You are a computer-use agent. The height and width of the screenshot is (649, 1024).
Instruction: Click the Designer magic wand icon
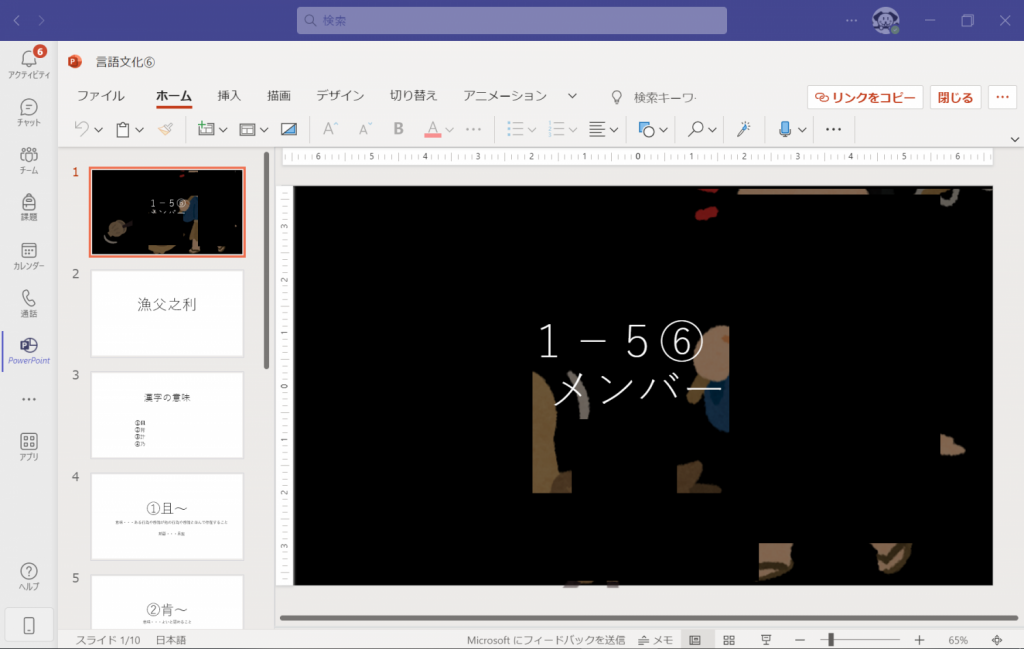pos(743,129)
